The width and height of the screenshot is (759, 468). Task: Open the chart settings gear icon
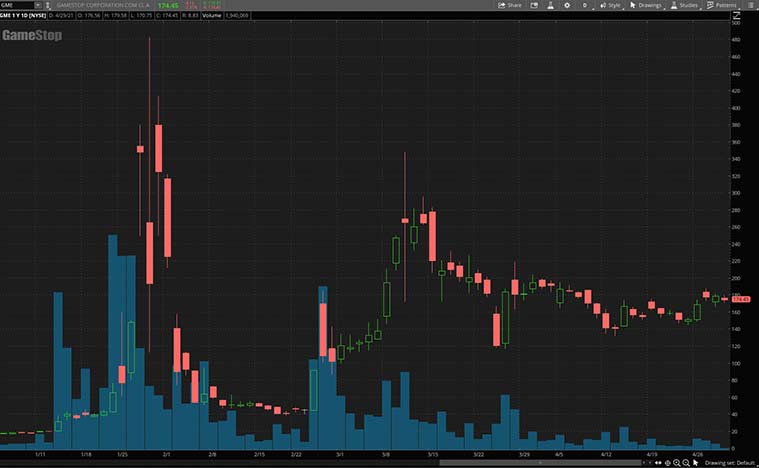566,5
